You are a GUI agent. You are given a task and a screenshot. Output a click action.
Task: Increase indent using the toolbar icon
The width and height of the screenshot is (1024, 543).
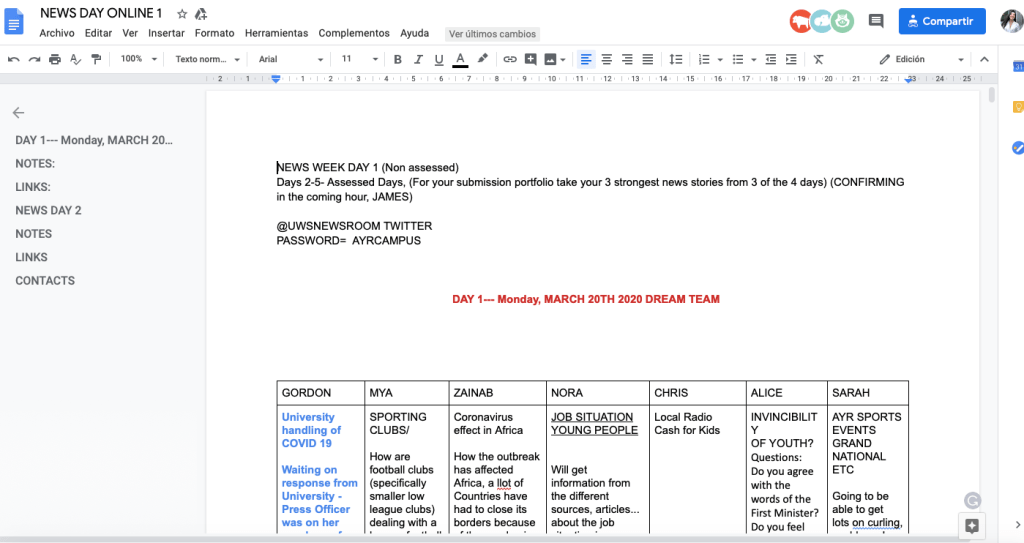(792, 59)
